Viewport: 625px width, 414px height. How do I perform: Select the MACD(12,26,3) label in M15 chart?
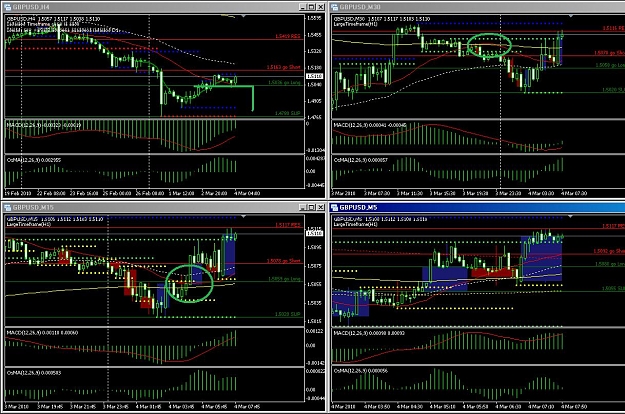pos(42,333)
